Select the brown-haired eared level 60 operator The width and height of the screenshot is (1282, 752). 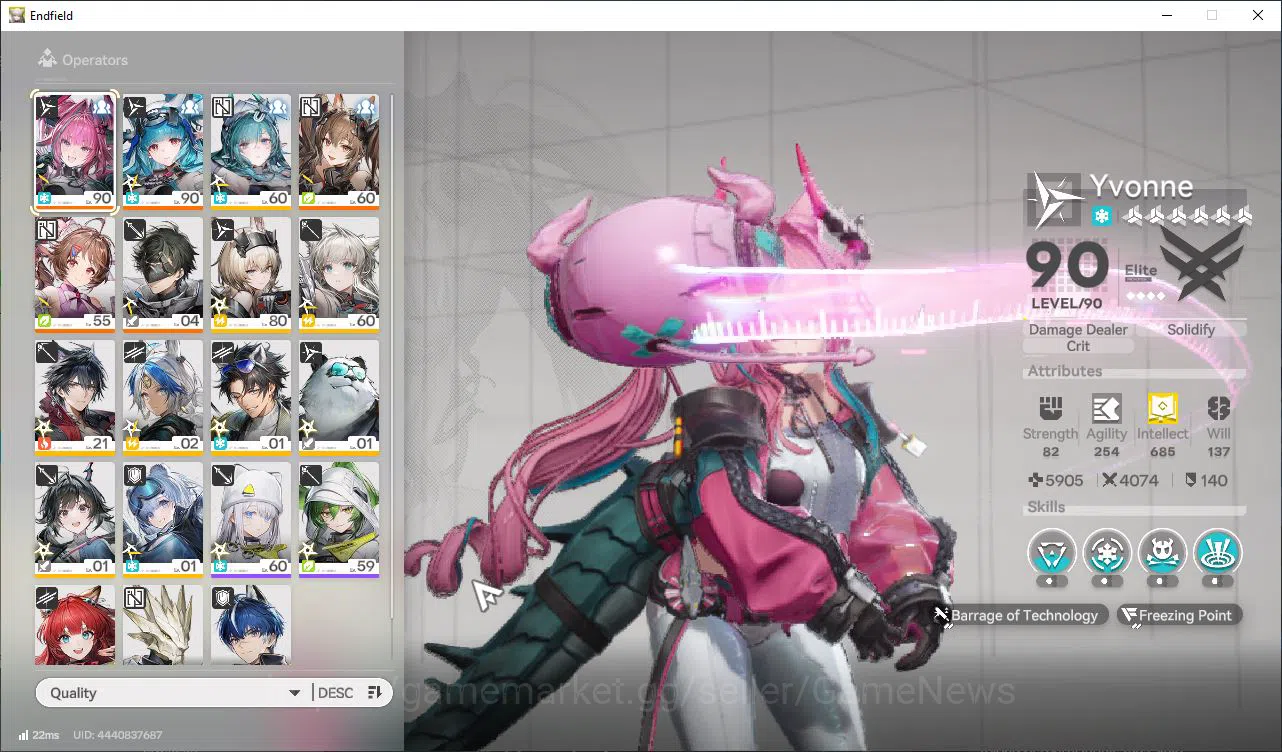pos(339,152)
